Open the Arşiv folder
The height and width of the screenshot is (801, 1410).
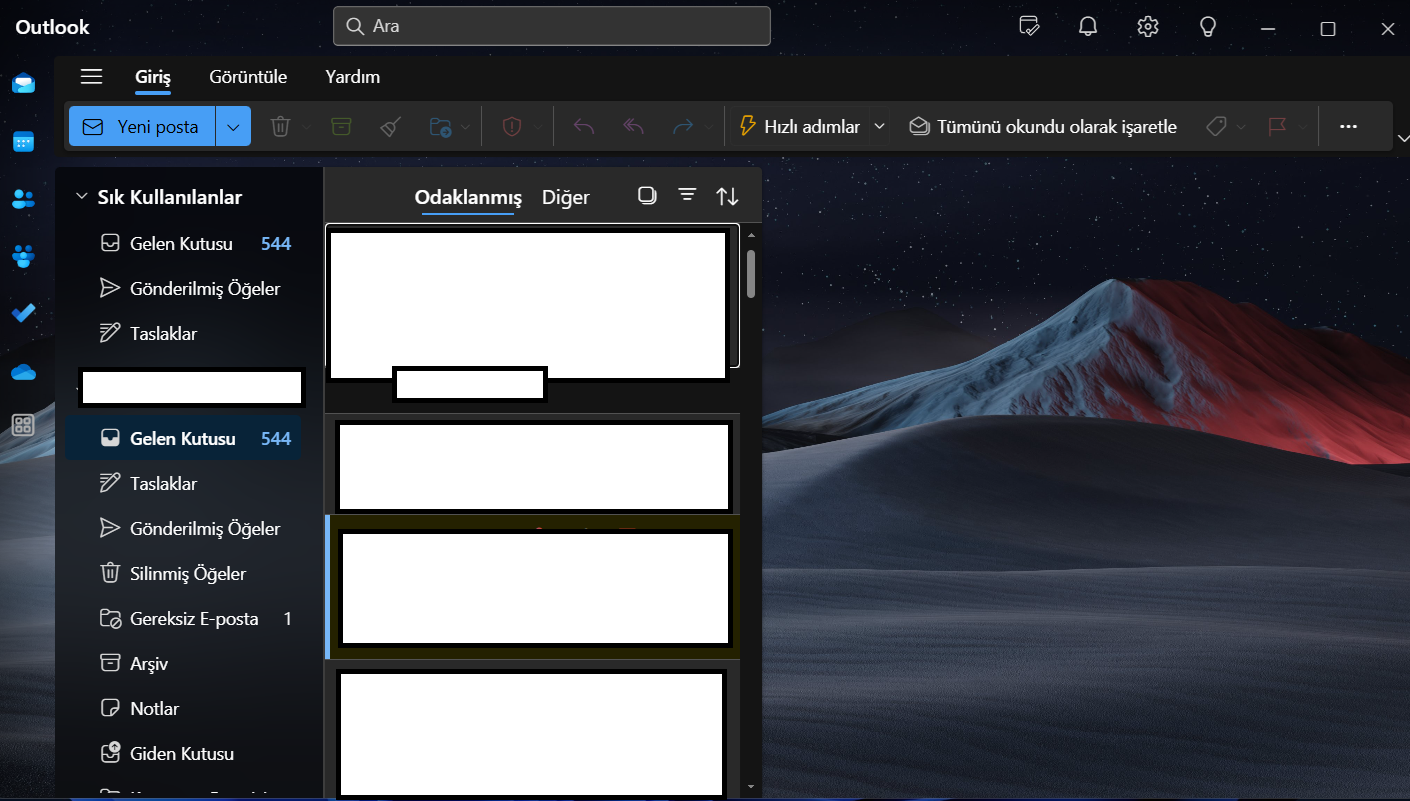pos(185,663)
